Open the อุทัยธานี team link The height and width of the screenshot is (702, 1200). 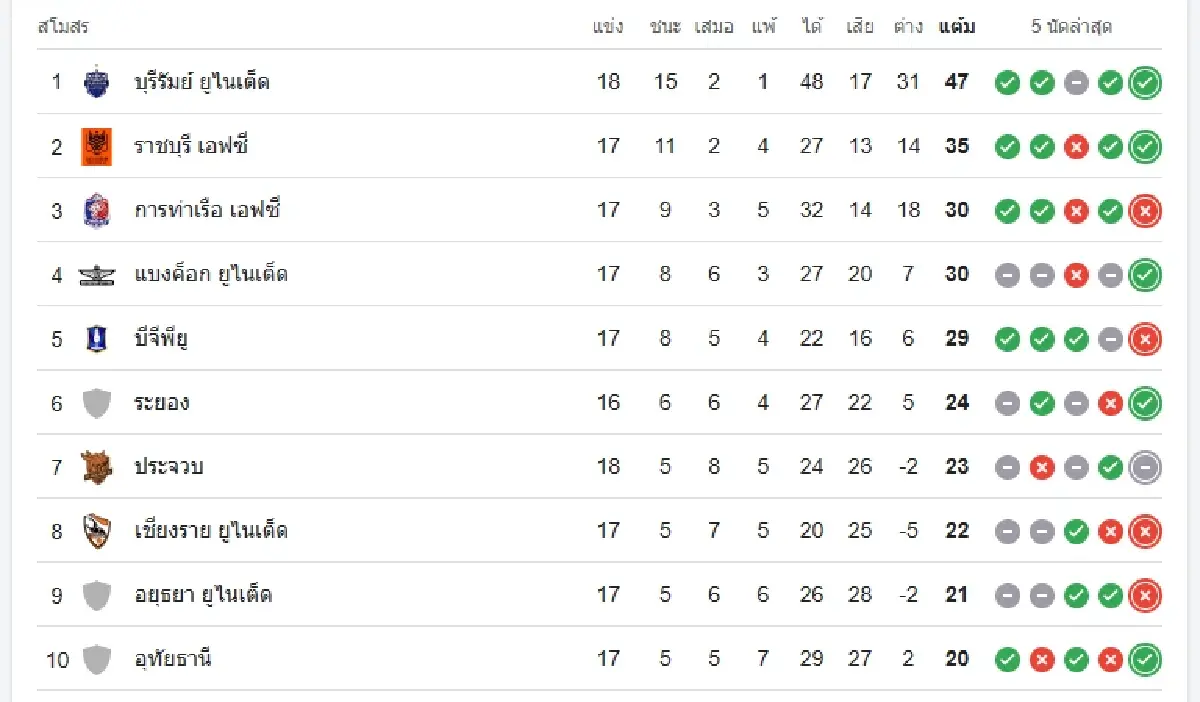pyautogui.click(x=173, y=659)
